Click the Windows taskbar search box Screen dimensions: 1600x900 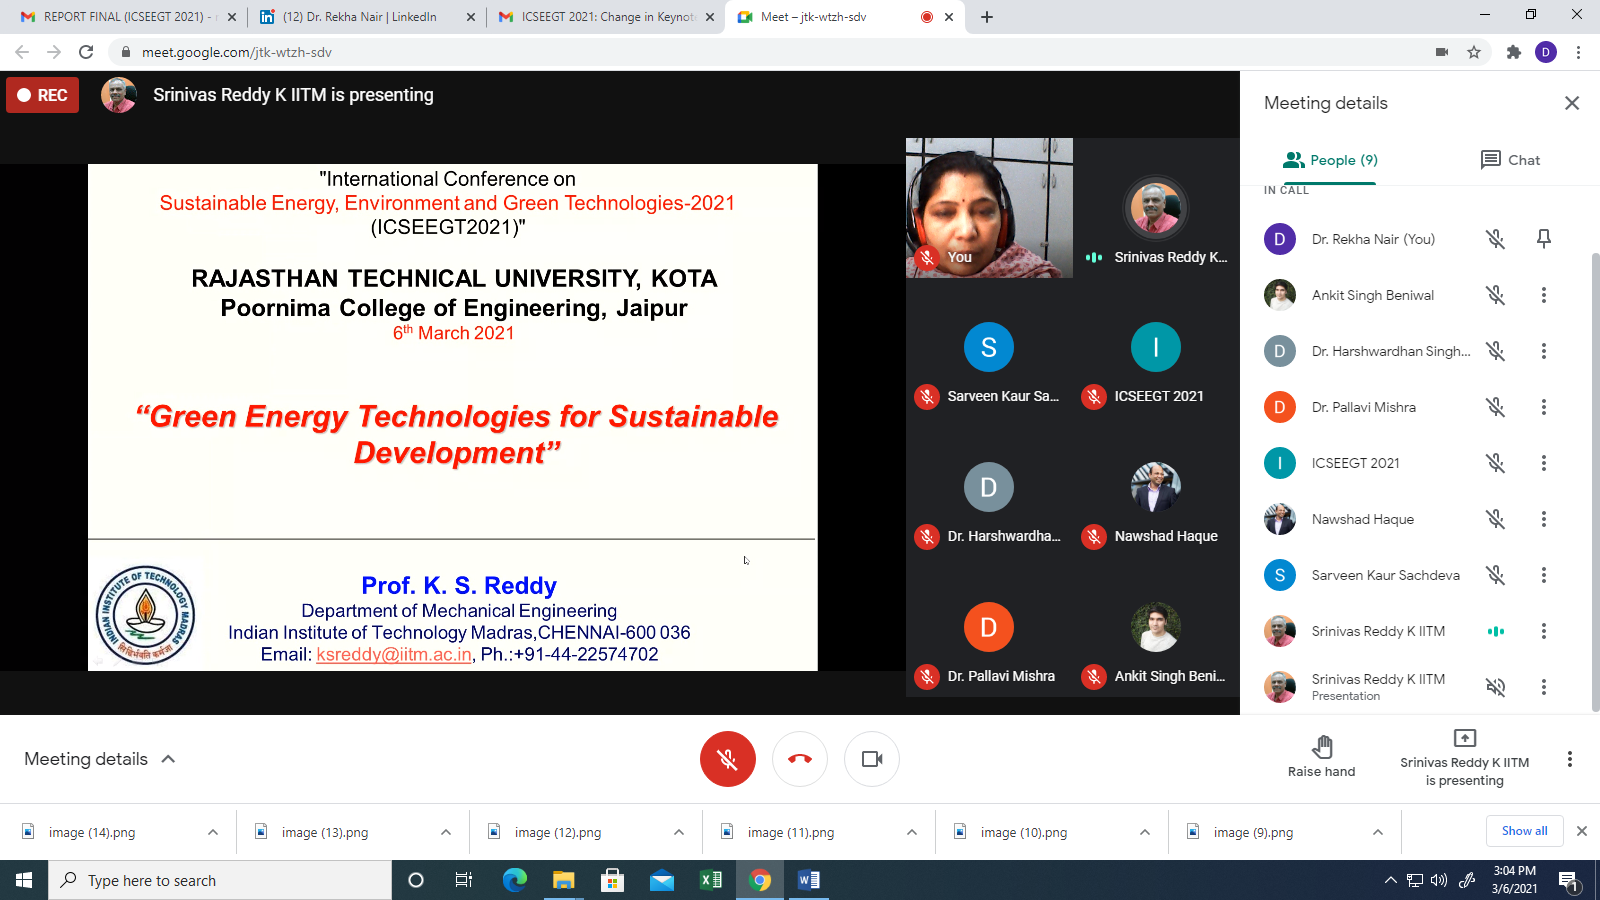[220, 880]
